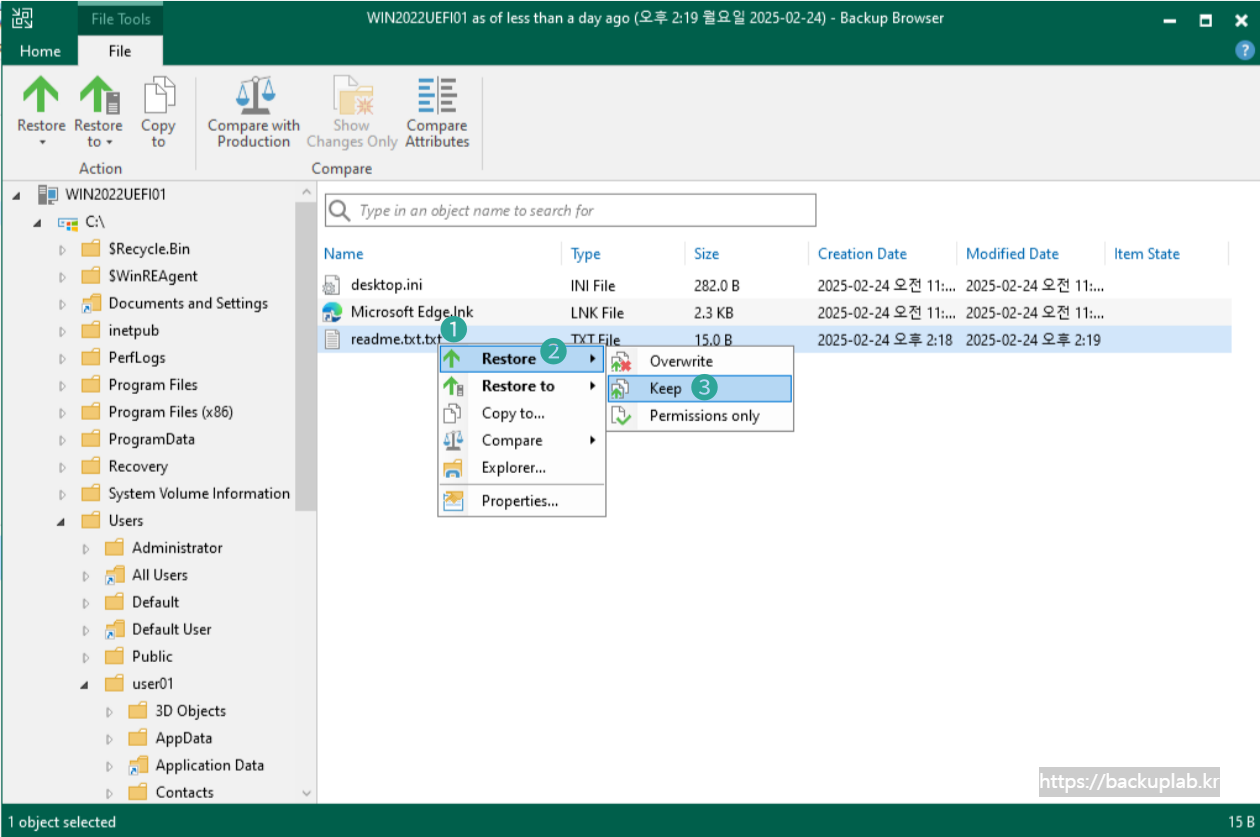Select the Public folder in tree
This screenshot has width=1260, height=837.
click(x=152, y=657)
